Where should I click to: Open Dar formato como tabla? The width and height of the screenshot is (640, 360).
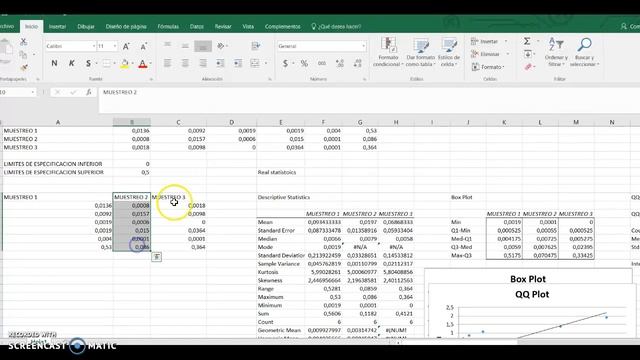coord(420,52)
